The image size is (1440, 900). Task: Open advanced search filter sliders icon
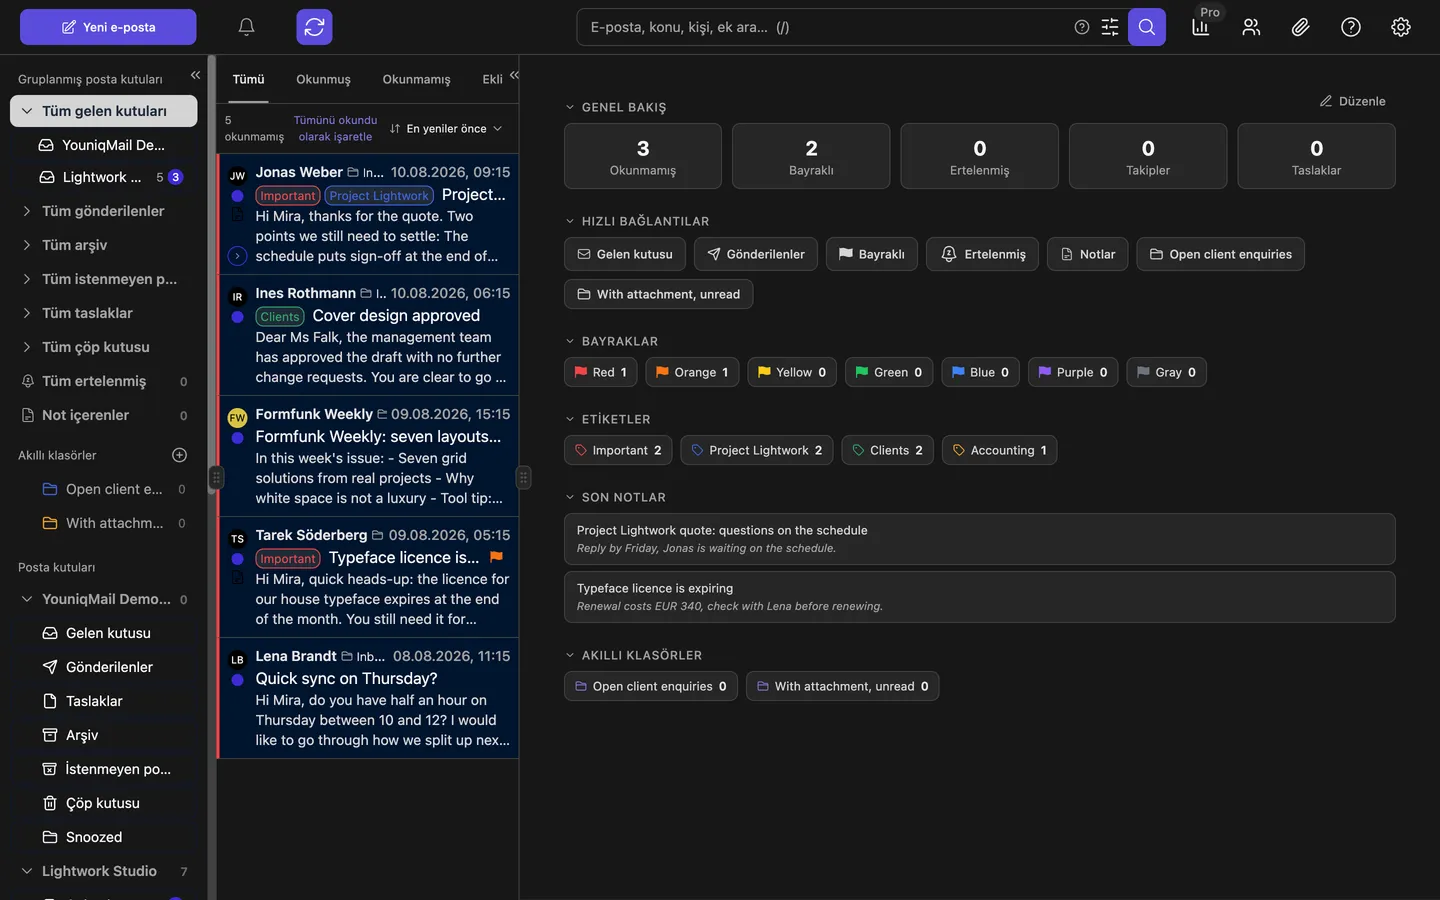(x=1110, y=27)
